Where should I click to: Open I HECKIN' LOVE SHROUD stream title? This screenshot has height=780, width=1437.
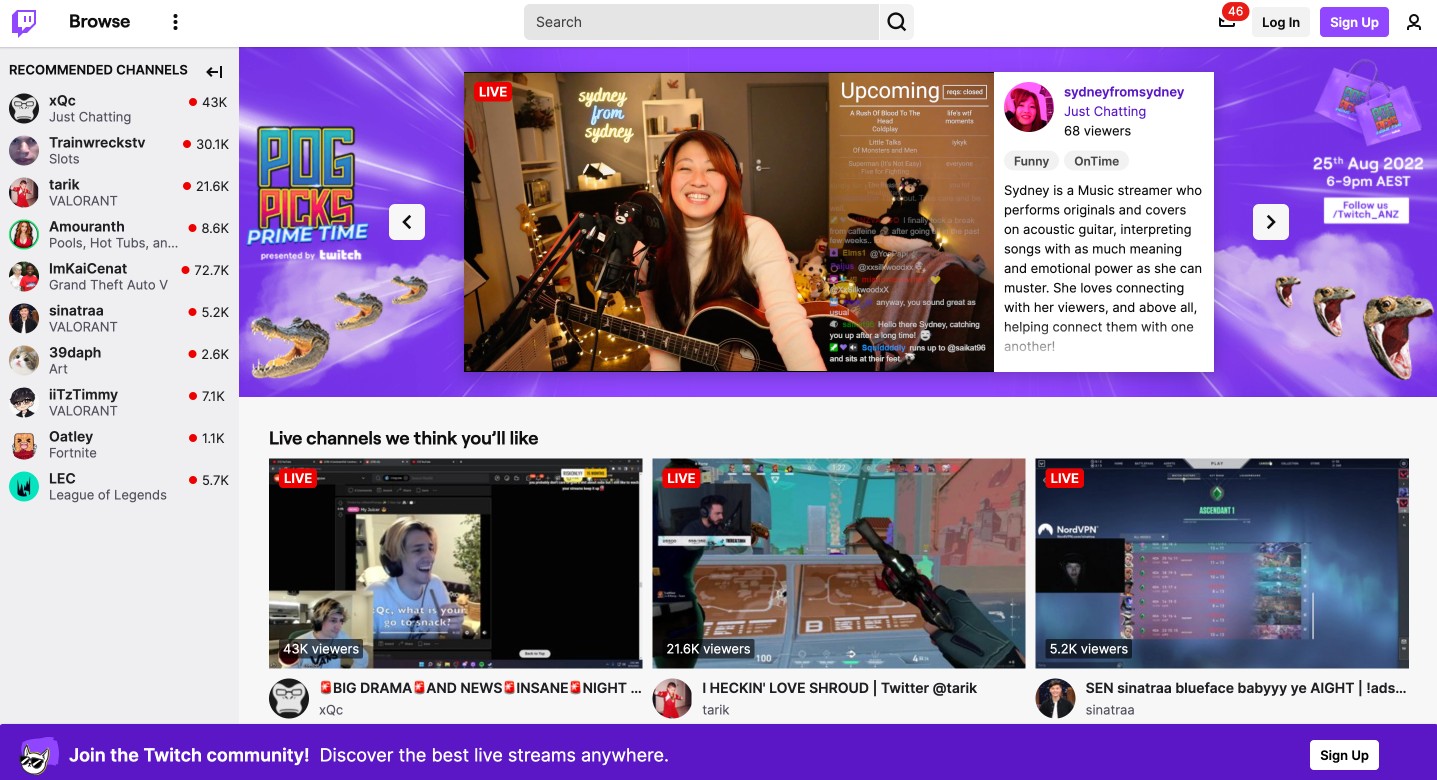840,688
